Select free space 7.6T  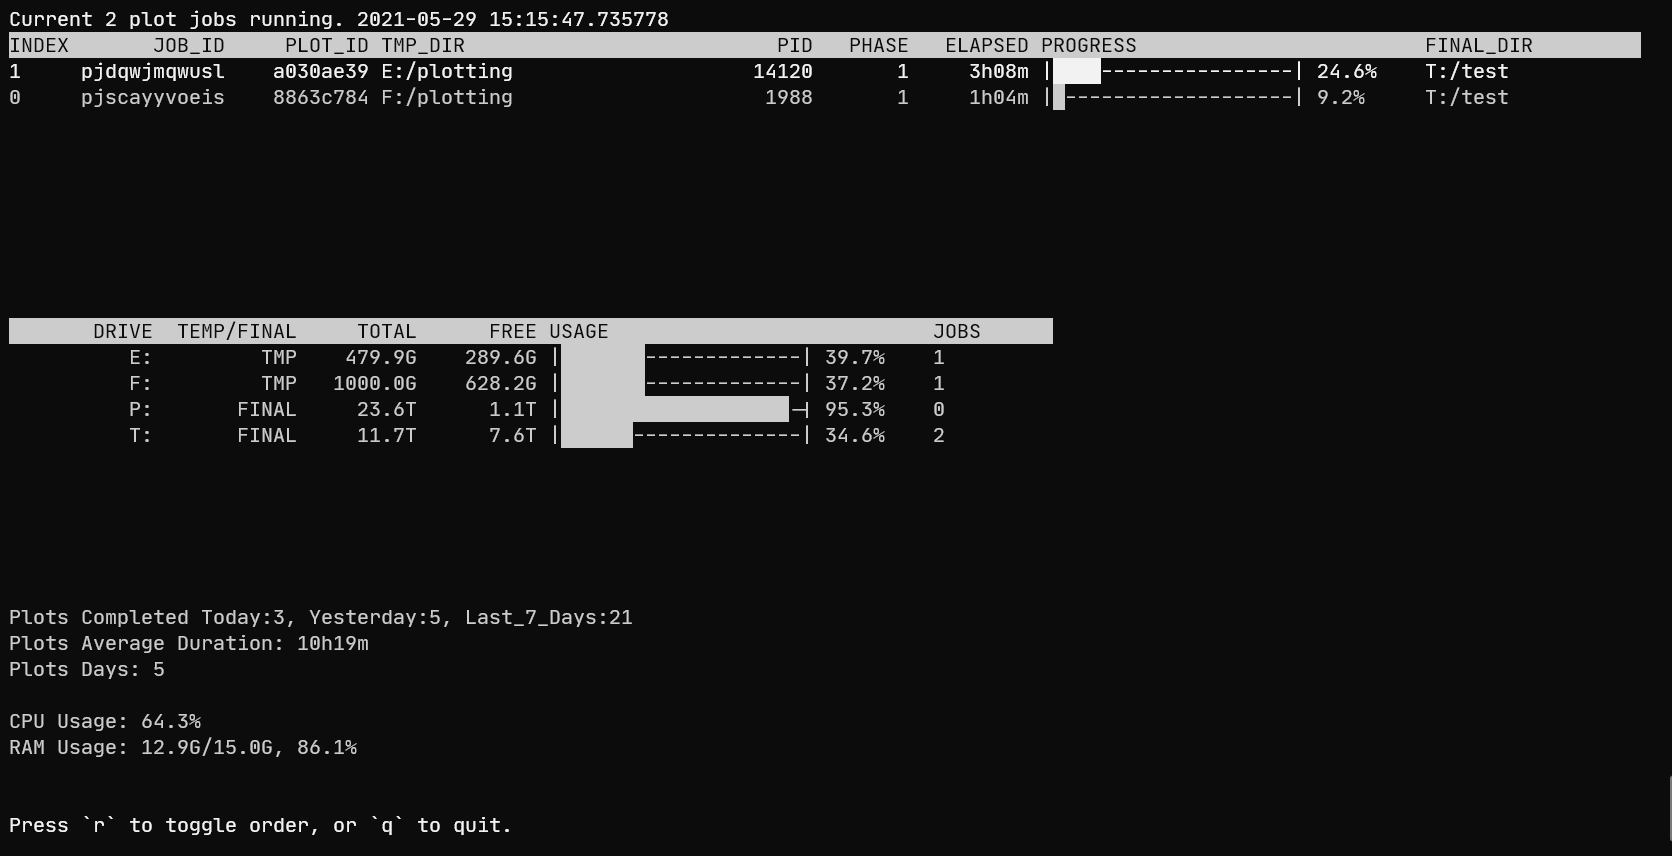(513, 435)
